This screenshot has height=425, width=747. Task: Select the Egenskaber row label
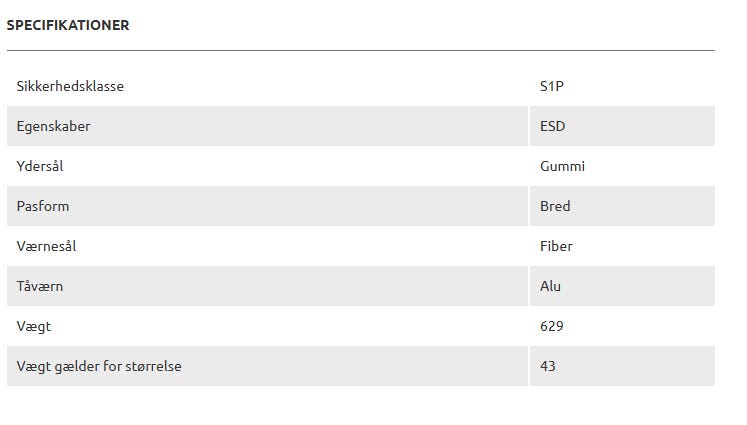tap(53, 126)
